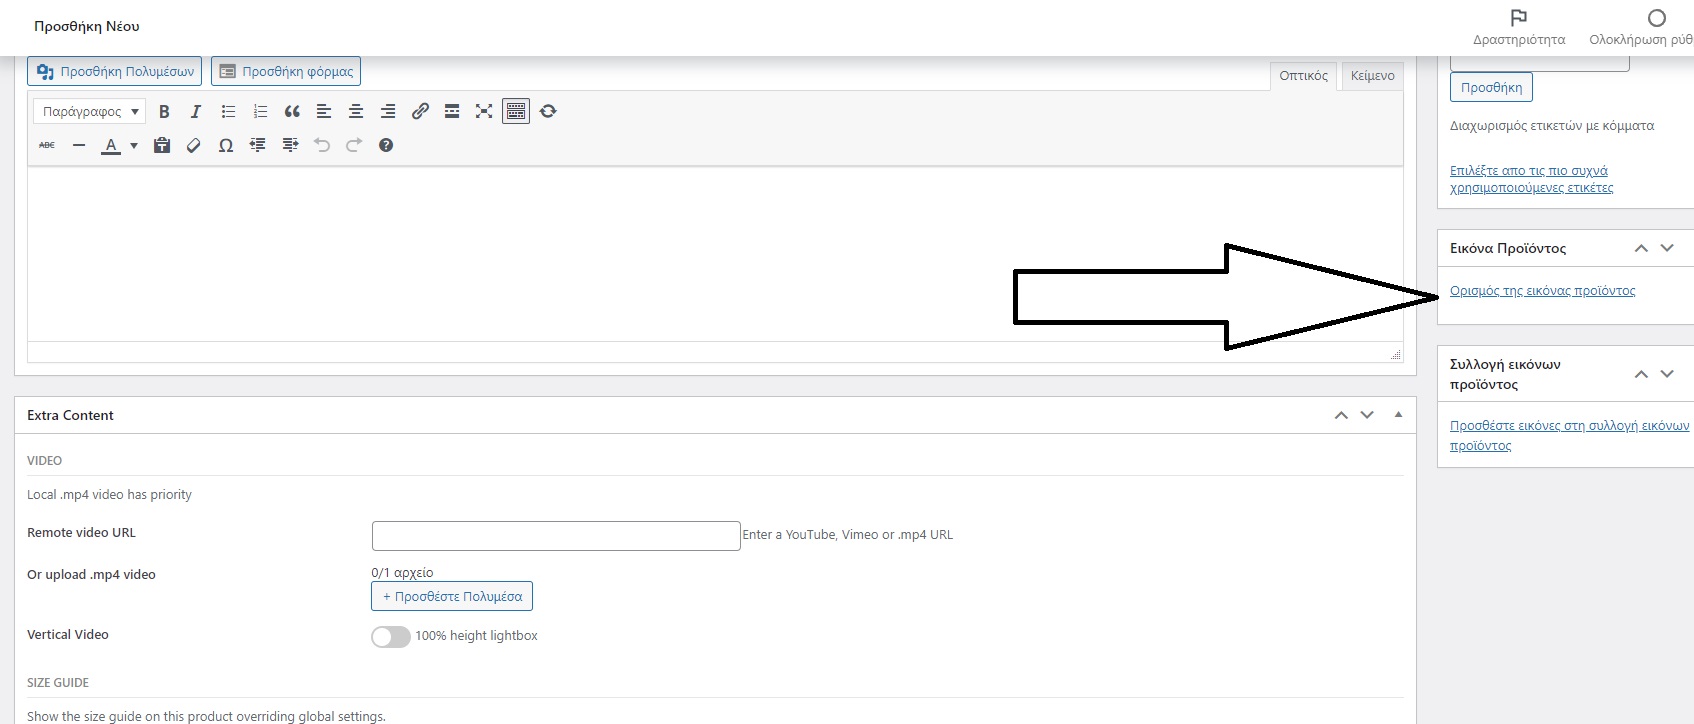1694x724 pixels.
Task: Click the Προσθήκη φόρμας button
Action: click(286, 71)
